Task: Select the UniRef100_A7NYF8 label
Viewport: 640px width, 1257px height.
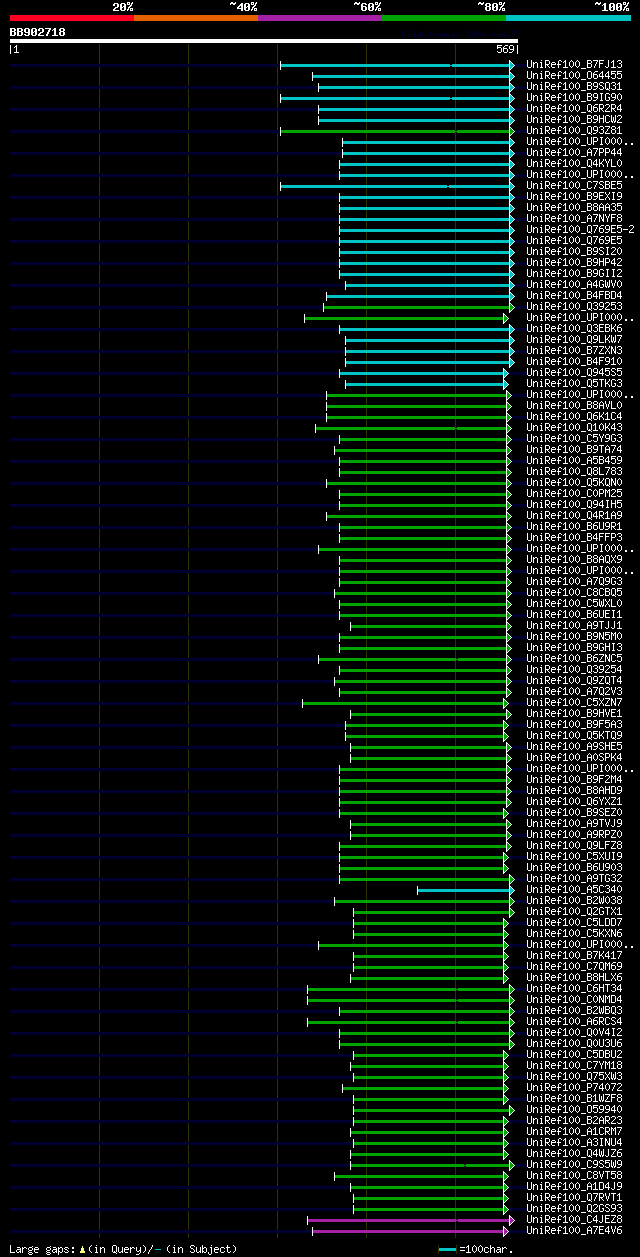Action: [575, 218]
